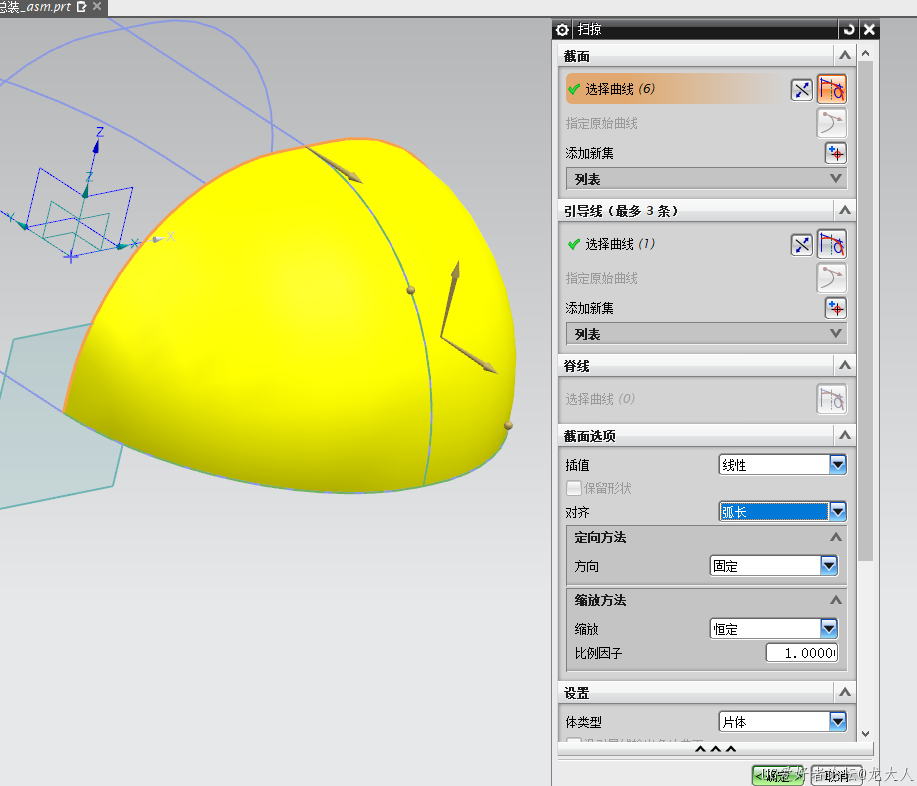Click the curve selection icon in 截面 section
The height and width of the screenshot is (786, 917).
point(832,90)
